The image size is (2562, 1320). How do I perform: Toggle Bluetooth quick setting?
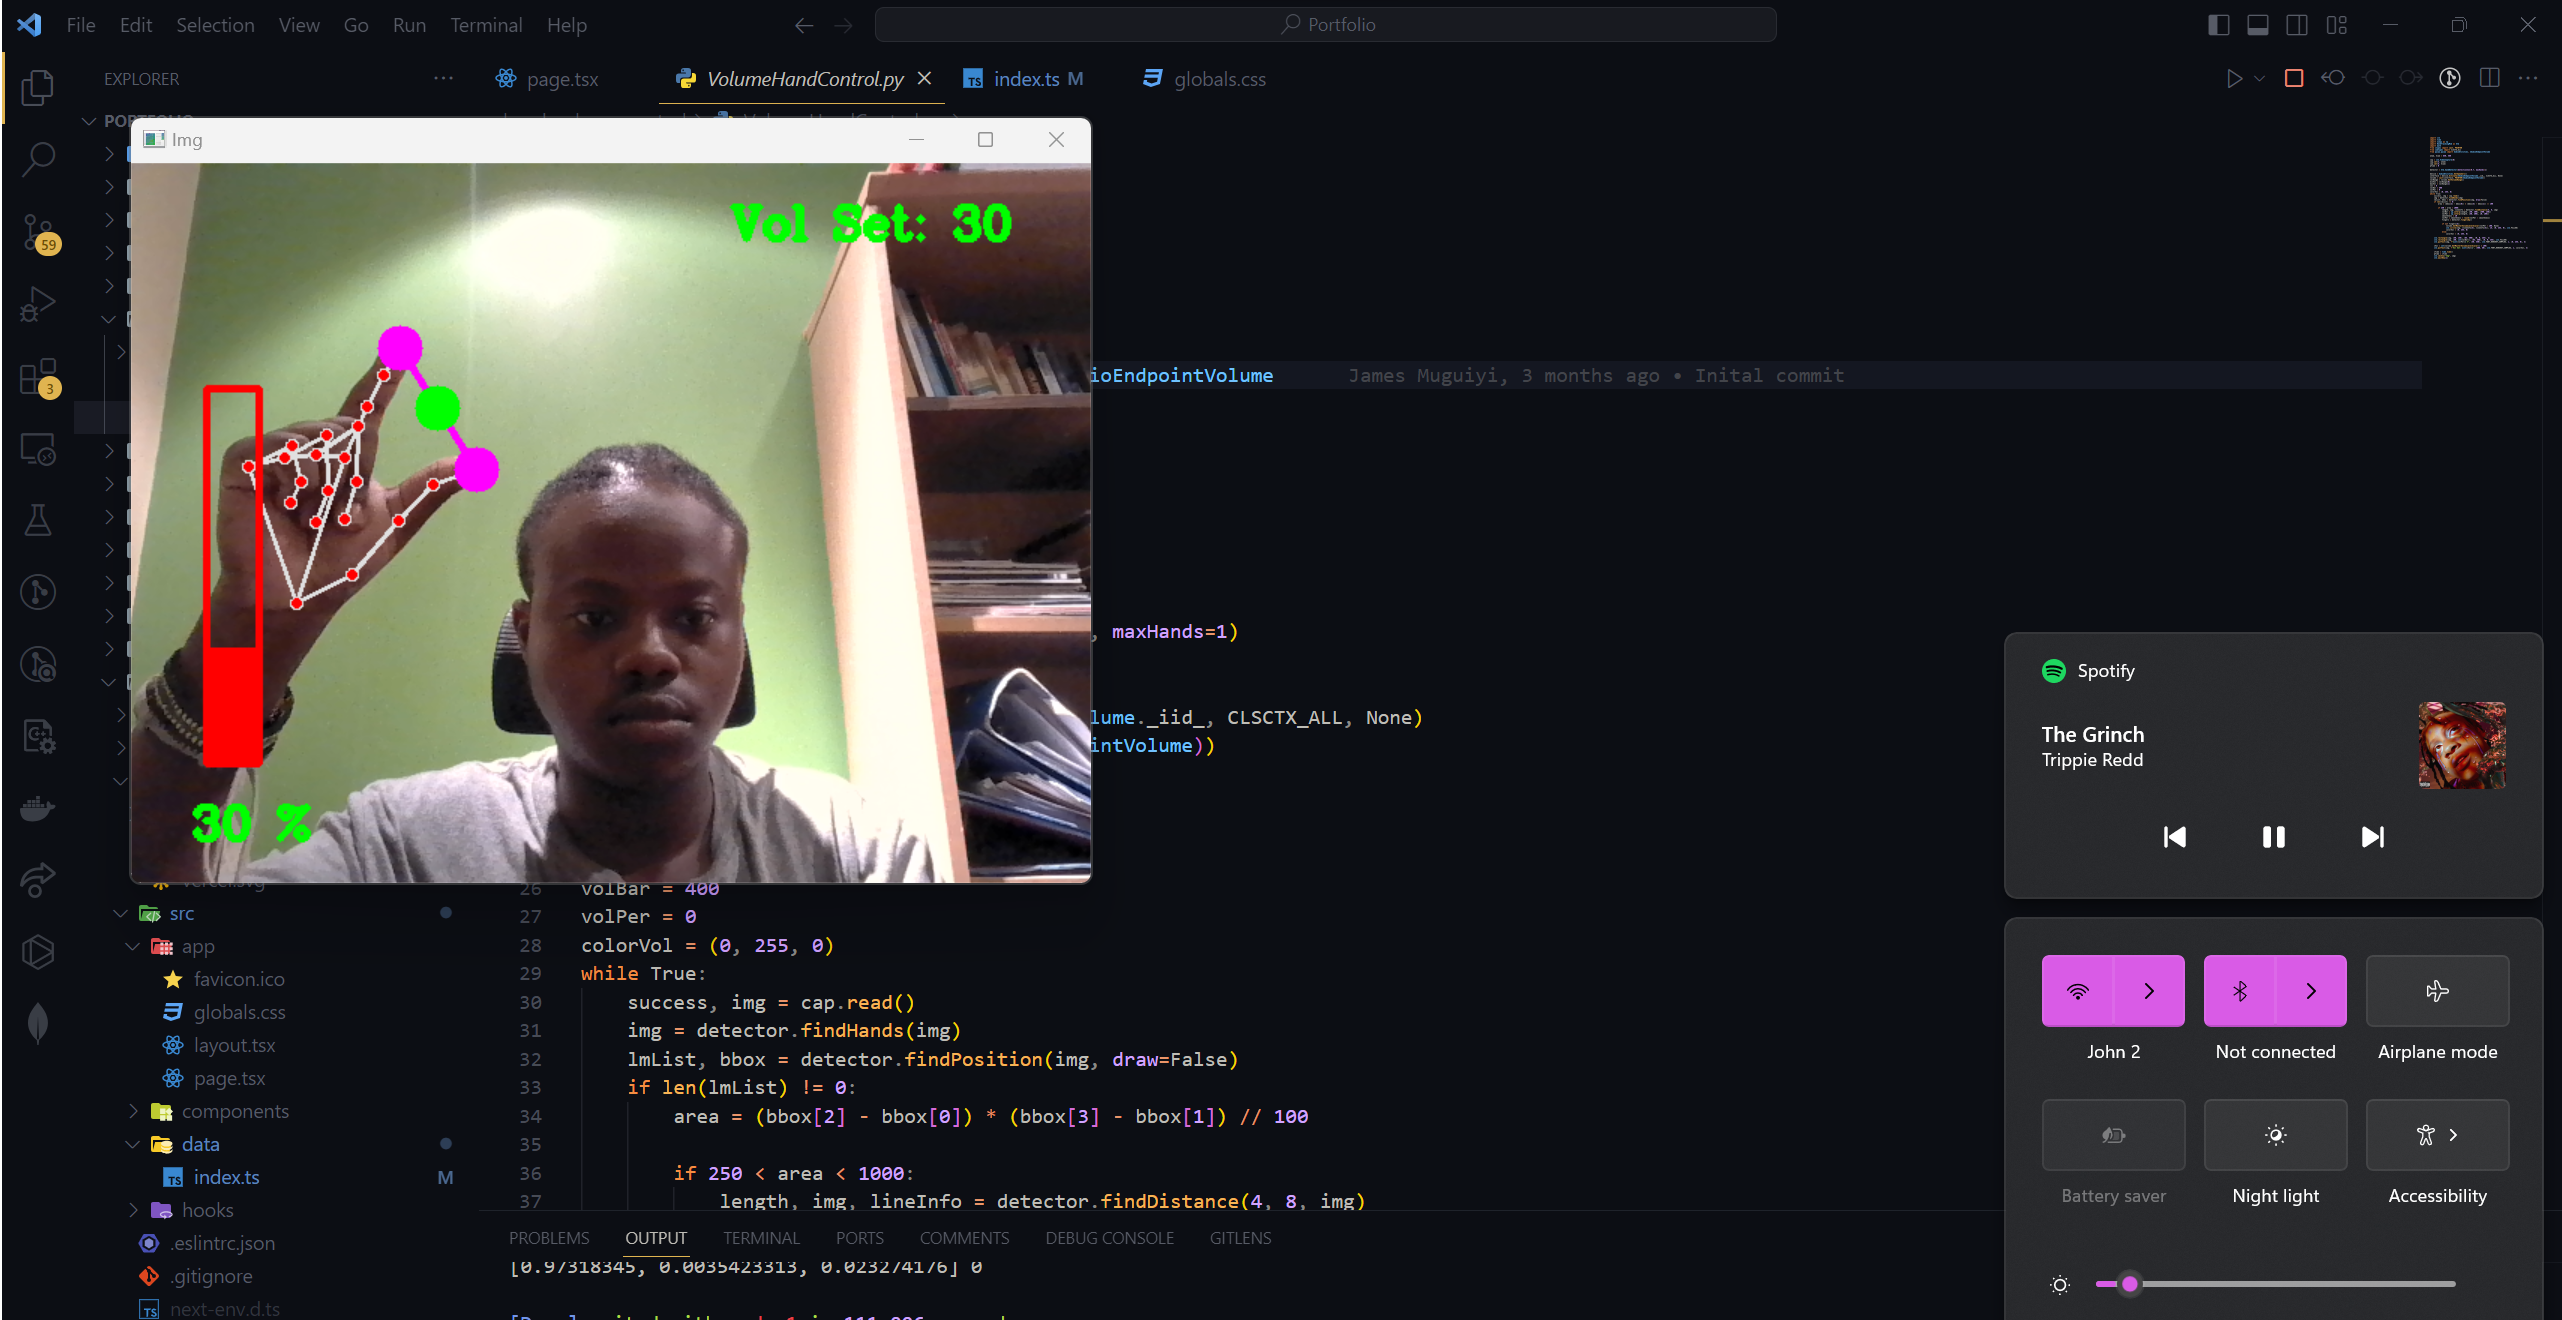pos(2240,991)
